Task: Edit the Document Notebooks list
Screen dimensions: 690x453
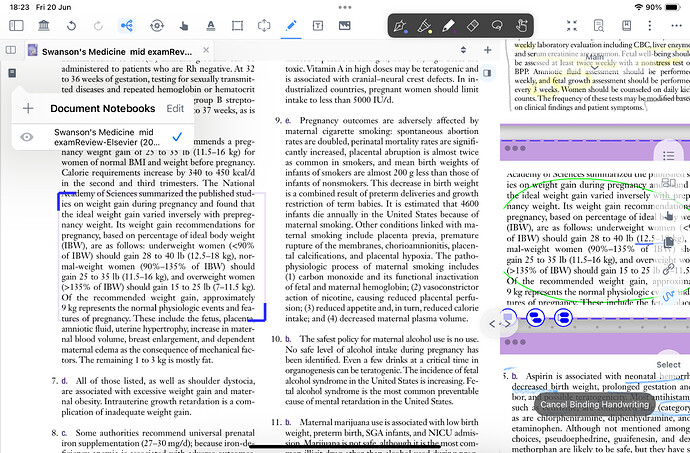Action: [x=175, y=108]
